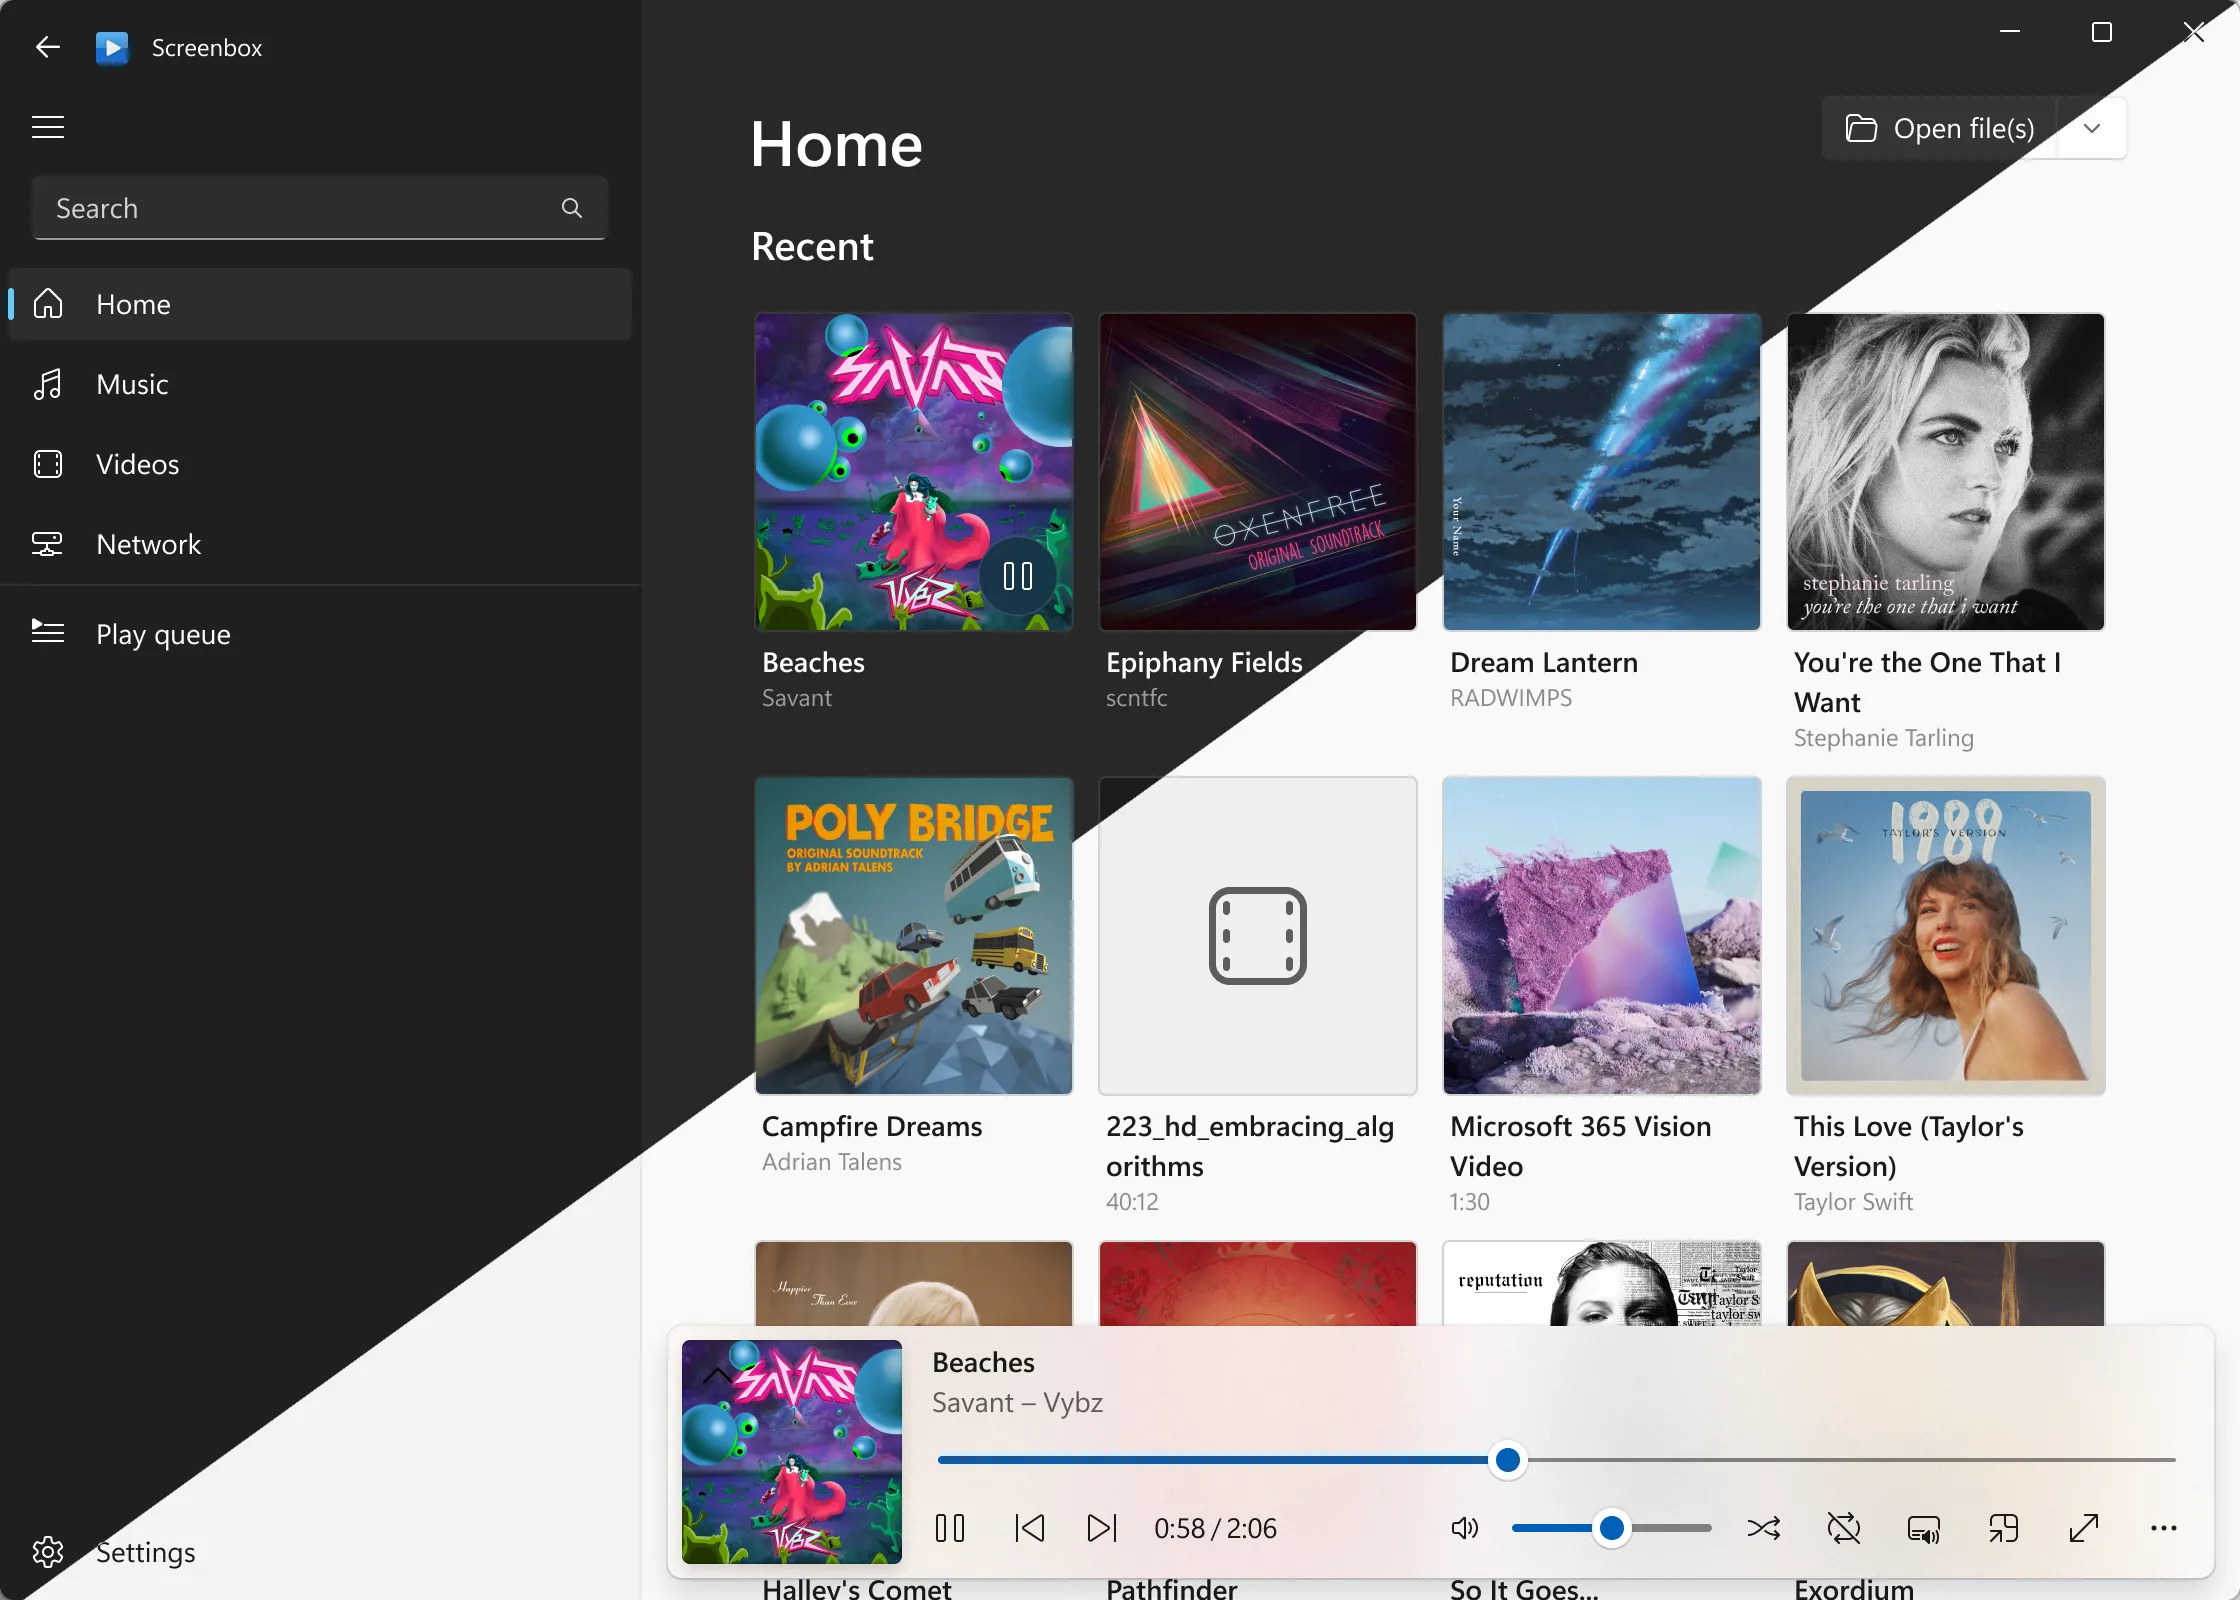Enable shuffle playback
The image size is (2240, 1600).
click(1763, 1528)
